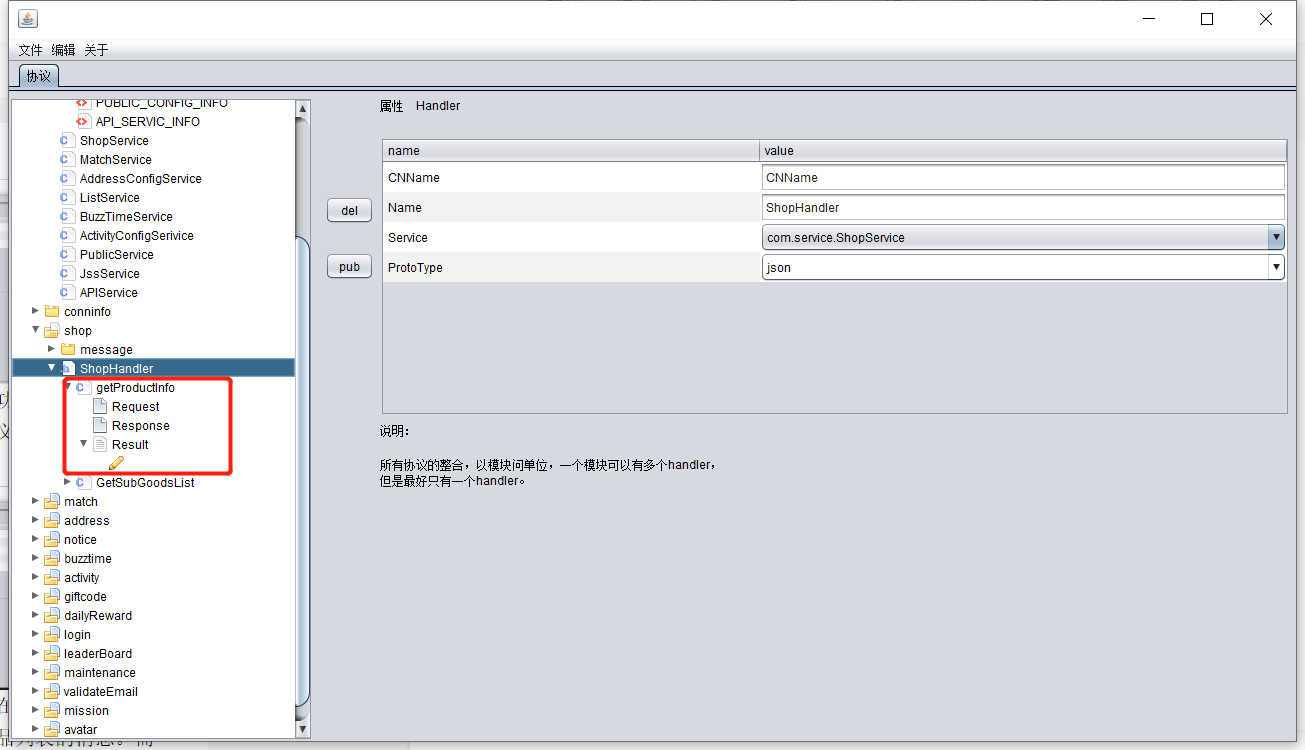The image size is (1305, 750).
Task: Select the avatar tree item
Action: [x=81, y=730]
